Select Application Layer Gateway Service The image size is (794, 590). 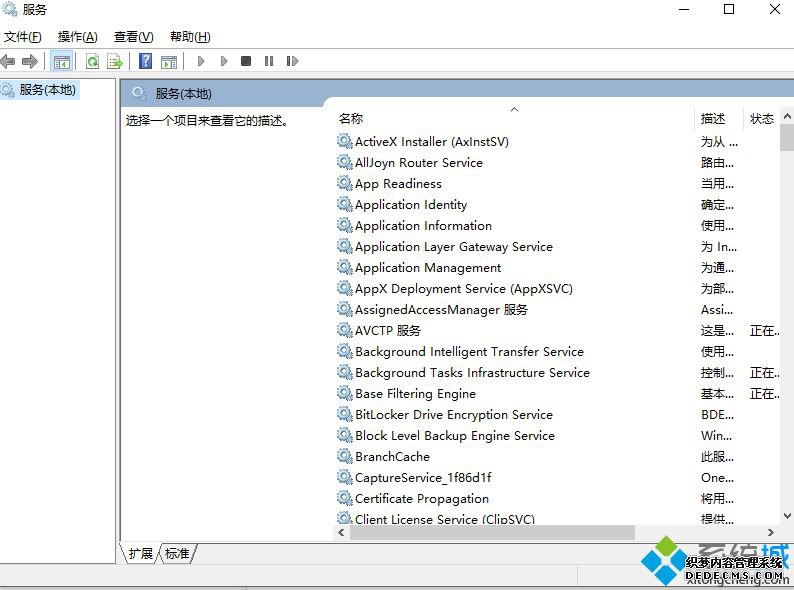click(x=454, y=247)
